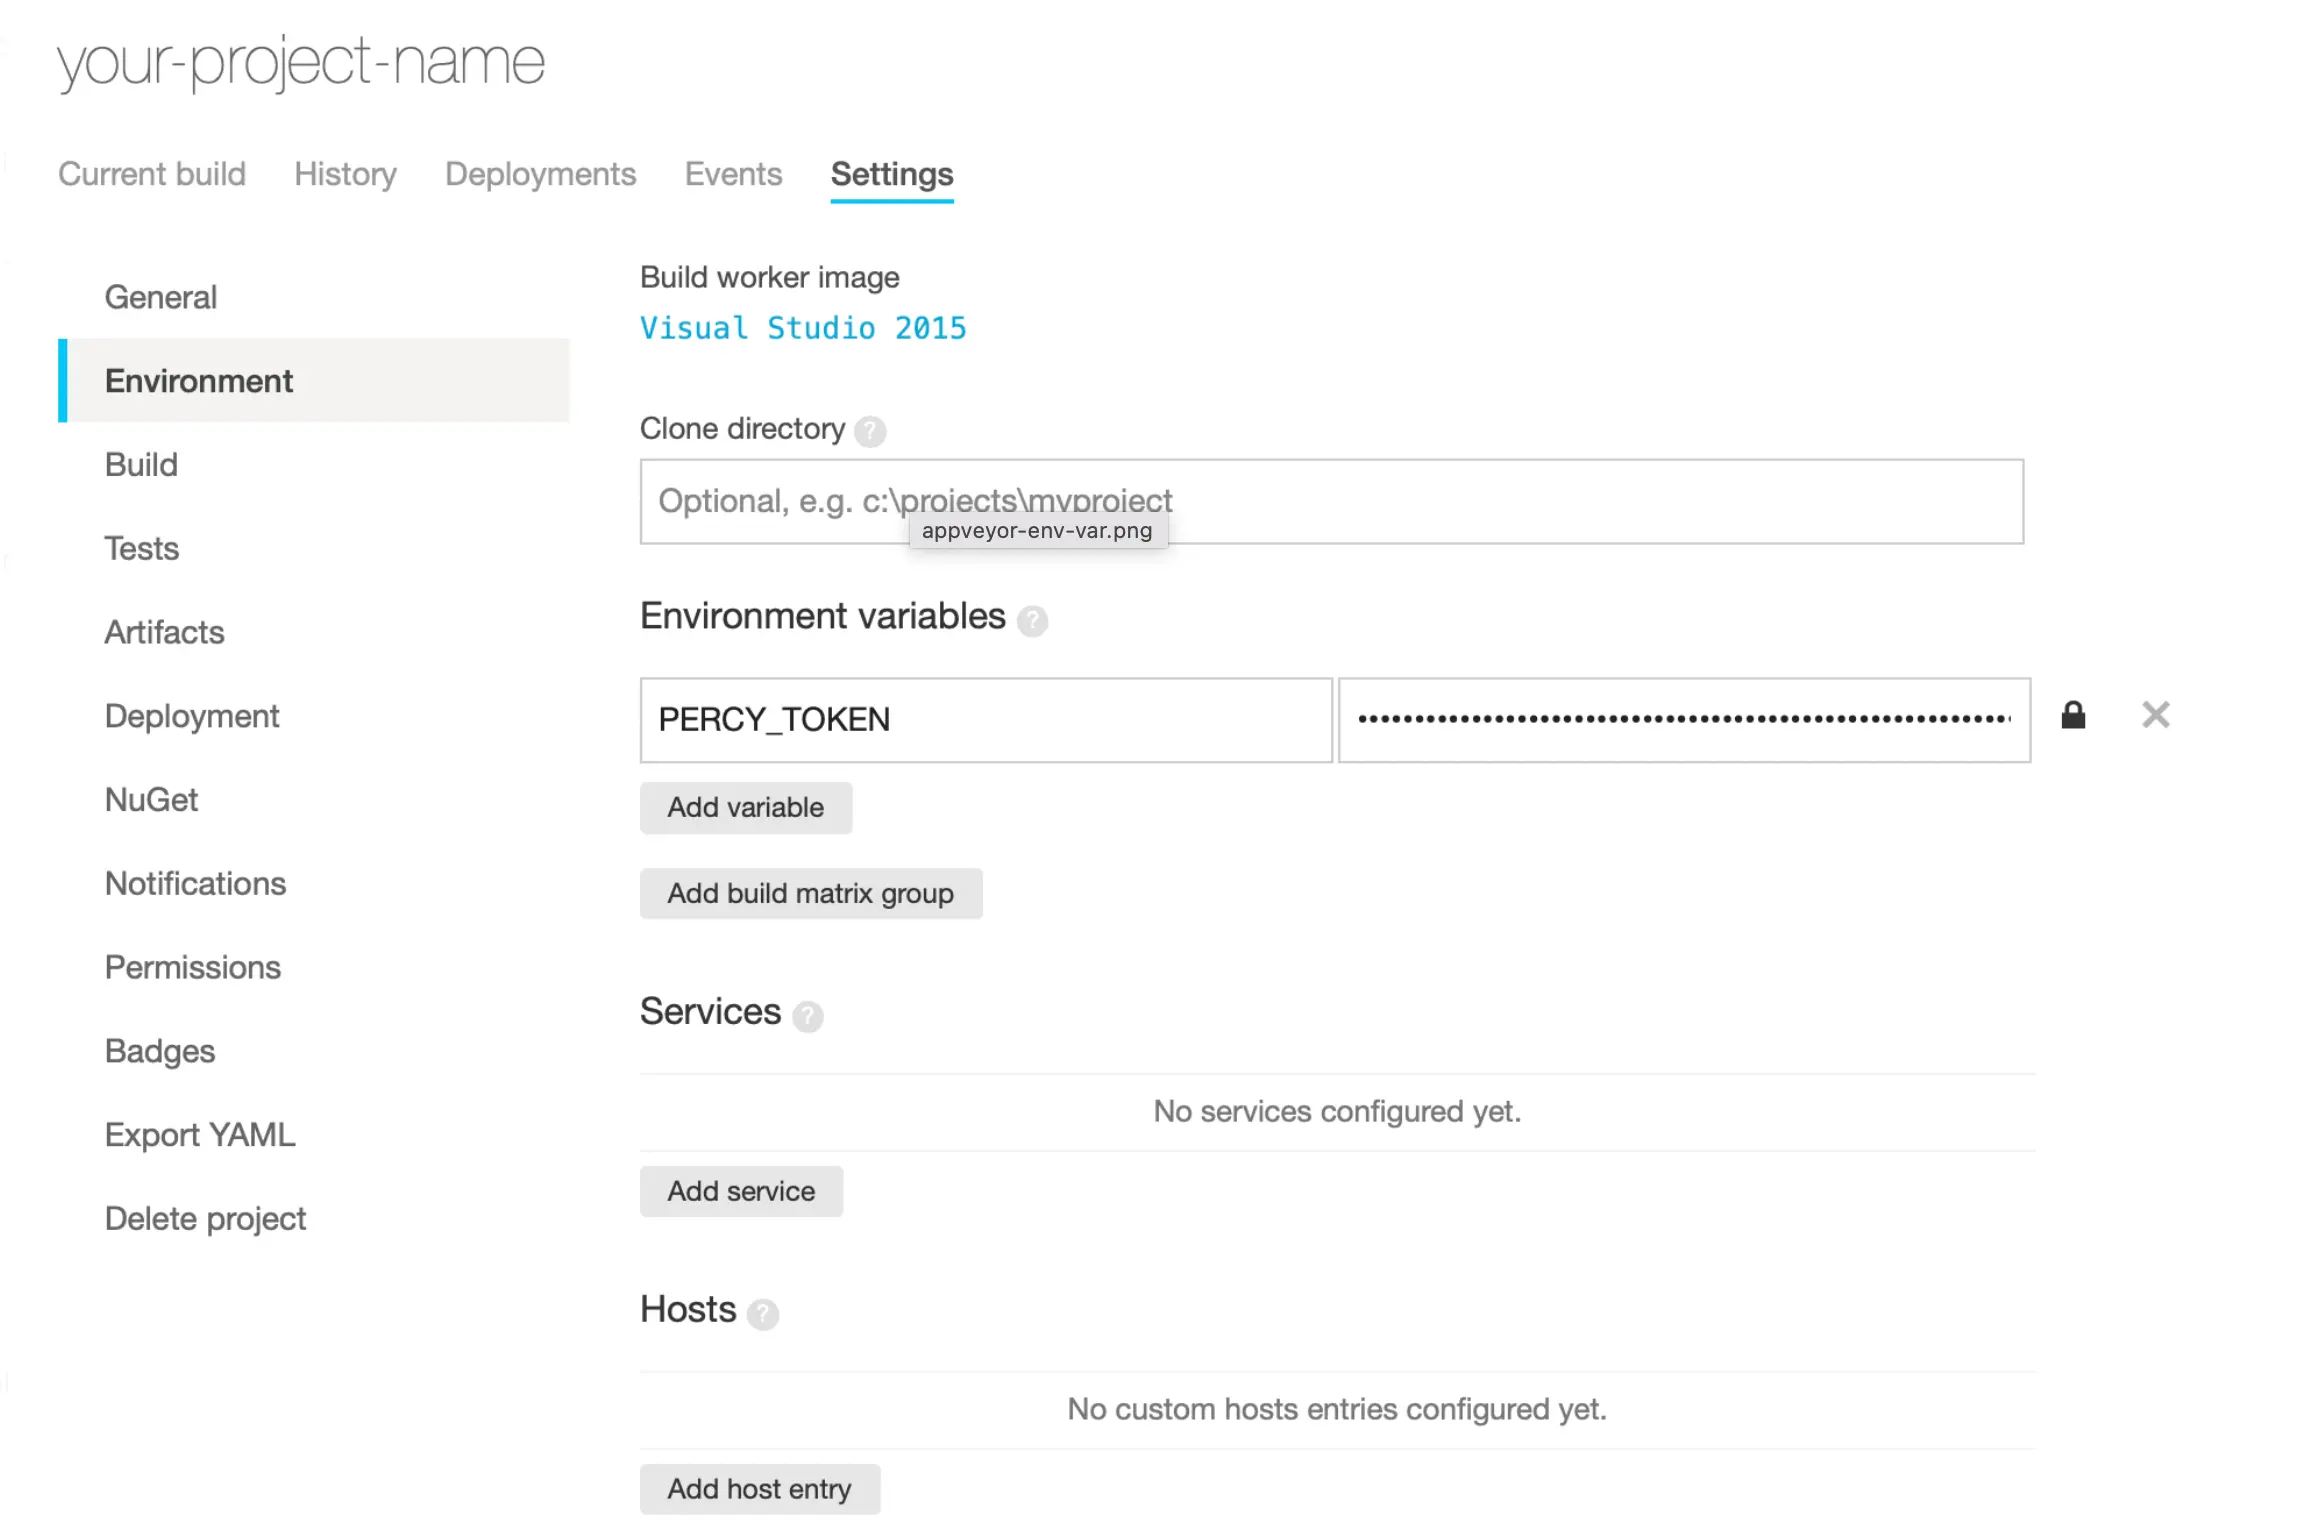
Task: Click the lock icon beside PERCY_TOKEN value
Action: tap(2072, 716)
